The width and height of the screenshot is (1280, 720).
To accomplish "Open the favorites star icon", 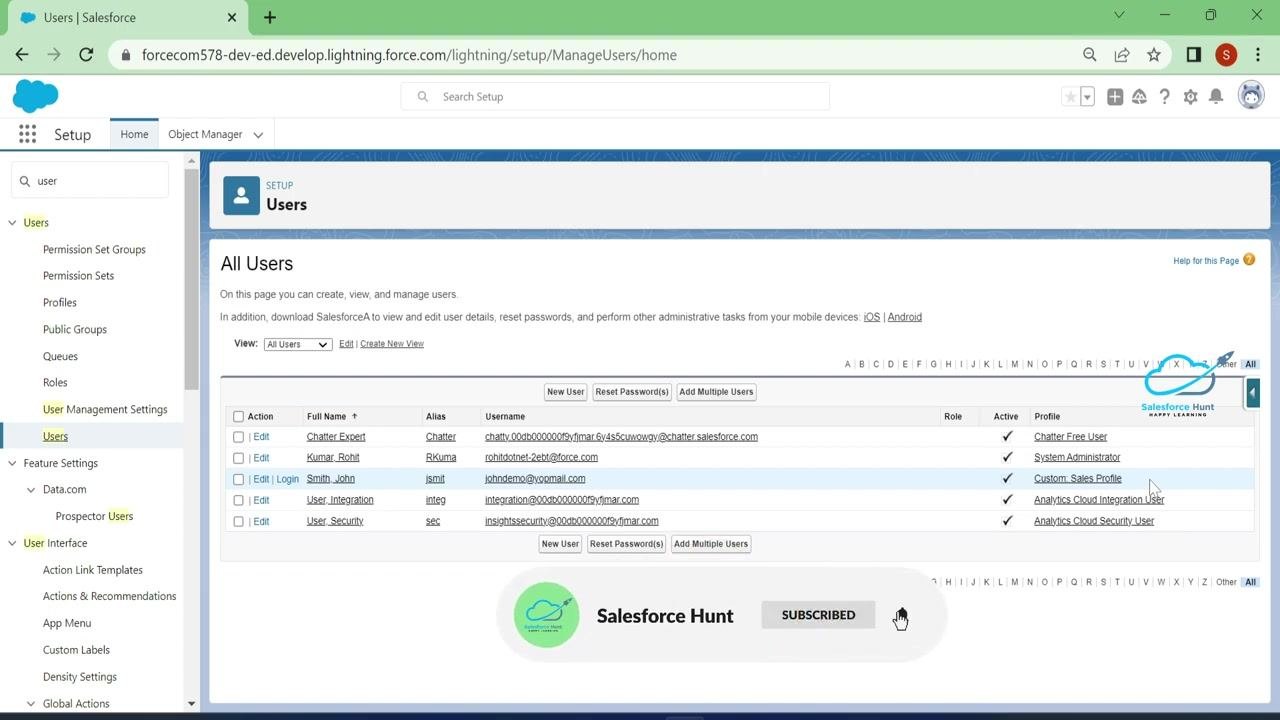I will (1071, 97).
